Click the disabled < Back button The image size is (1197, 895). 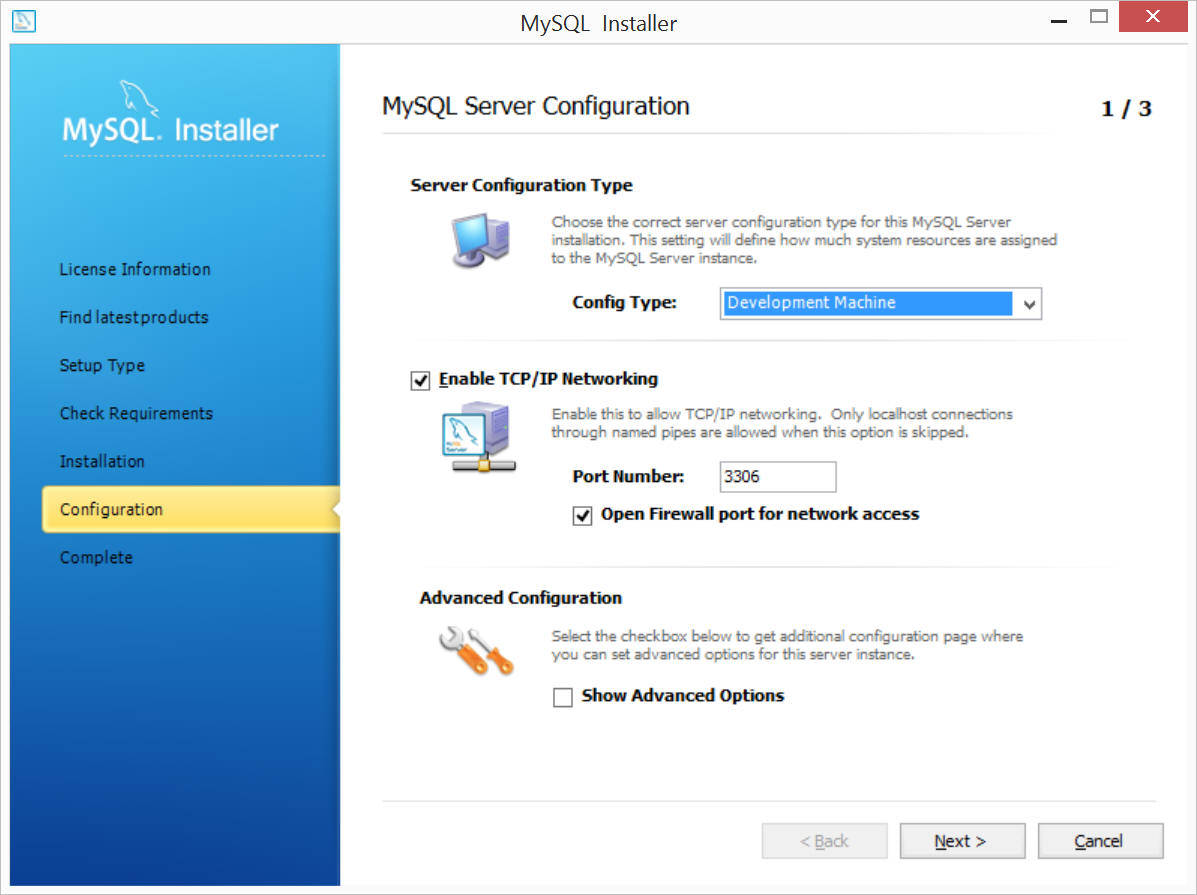click(x=824, y=841)
